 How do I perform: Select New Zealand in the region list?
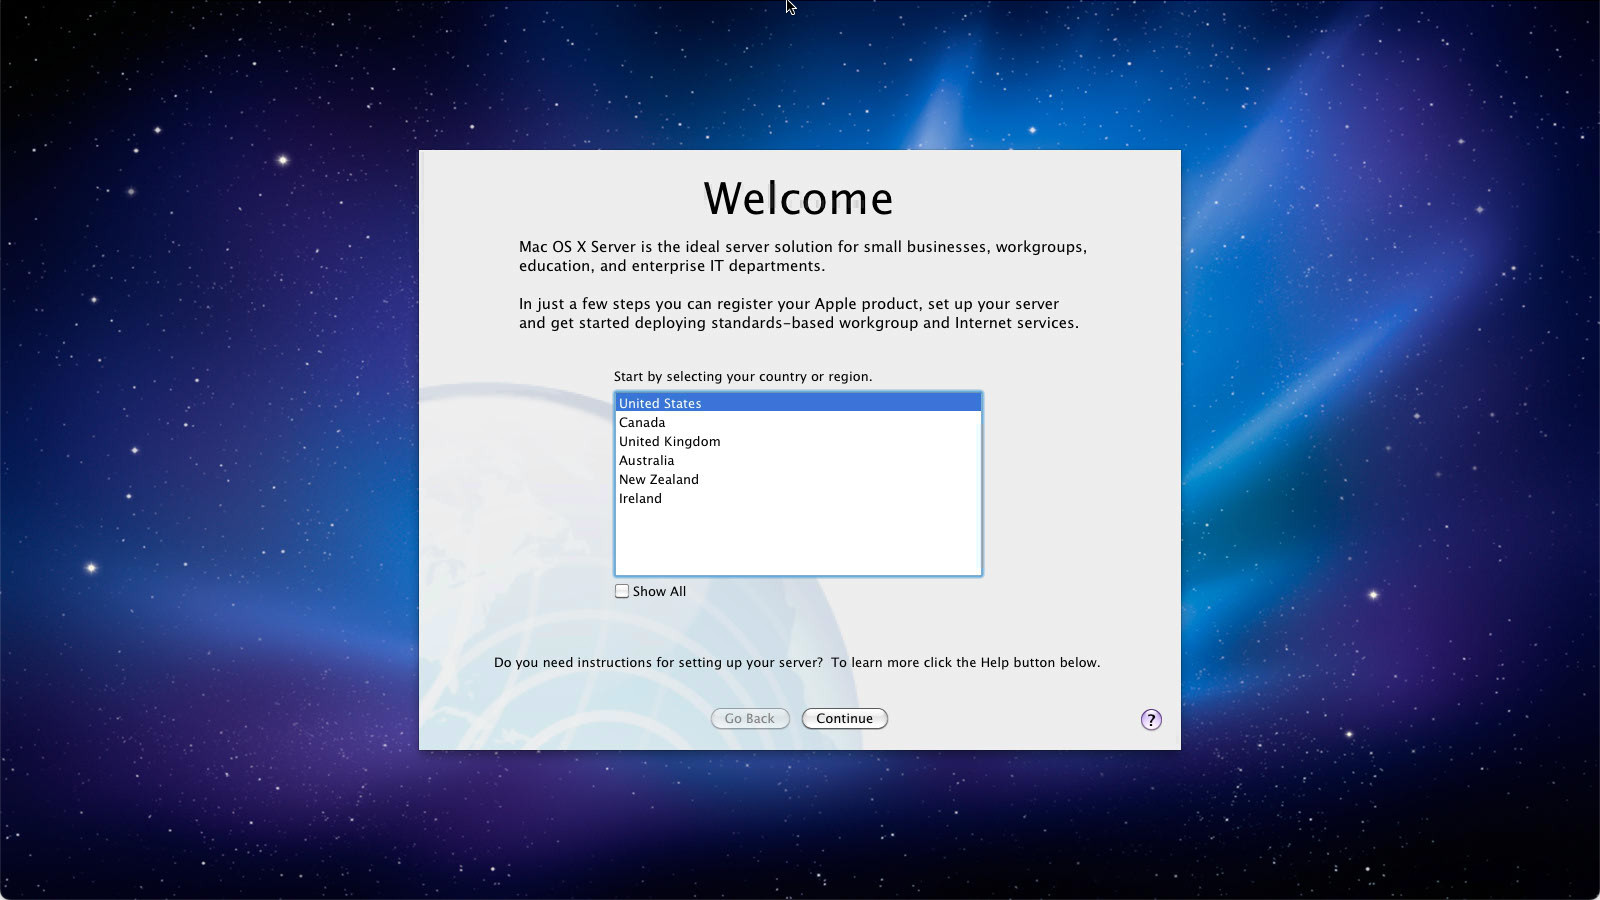[x=798, y=479]
